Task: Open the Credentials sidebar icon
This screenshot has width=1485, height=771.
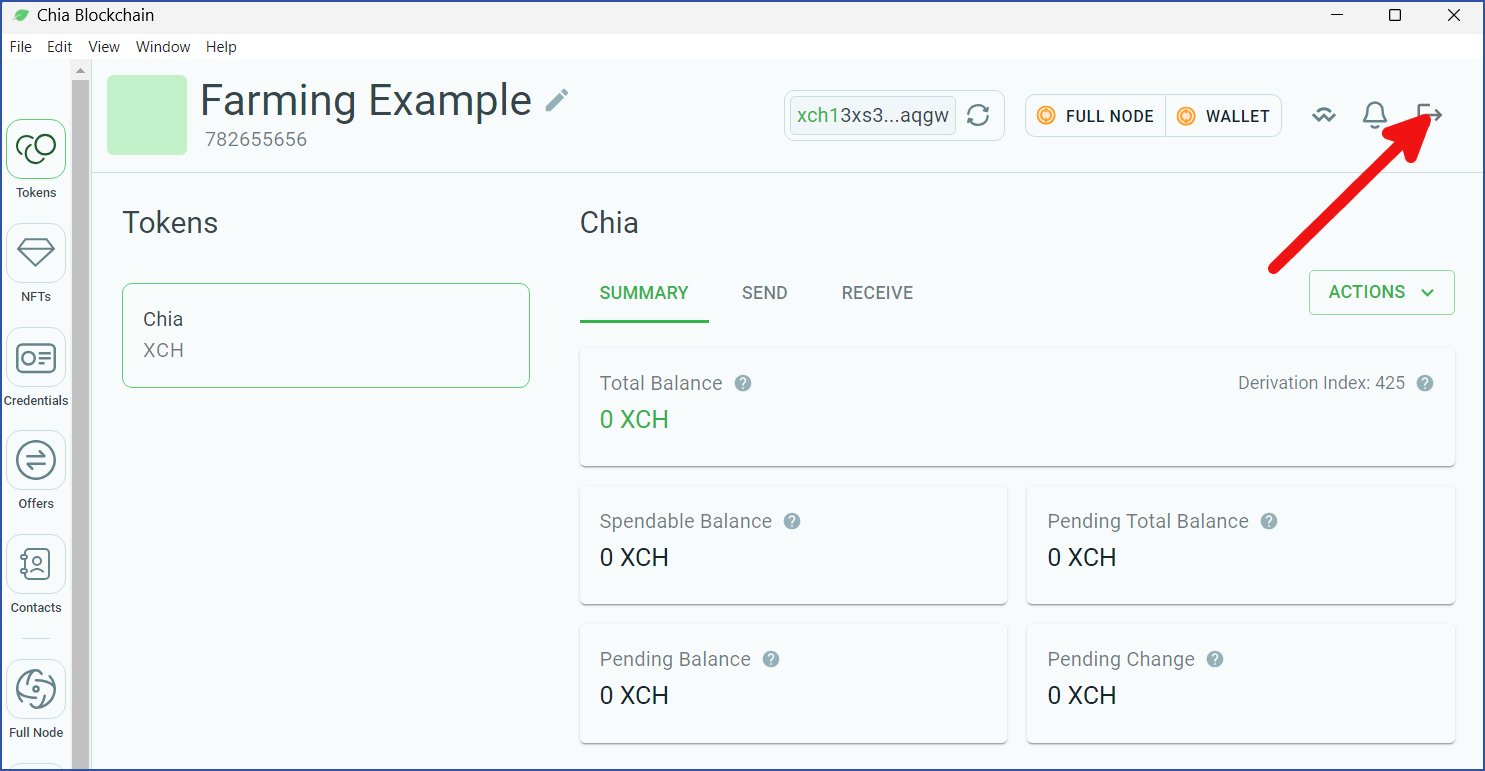Action: click(36, 357)
